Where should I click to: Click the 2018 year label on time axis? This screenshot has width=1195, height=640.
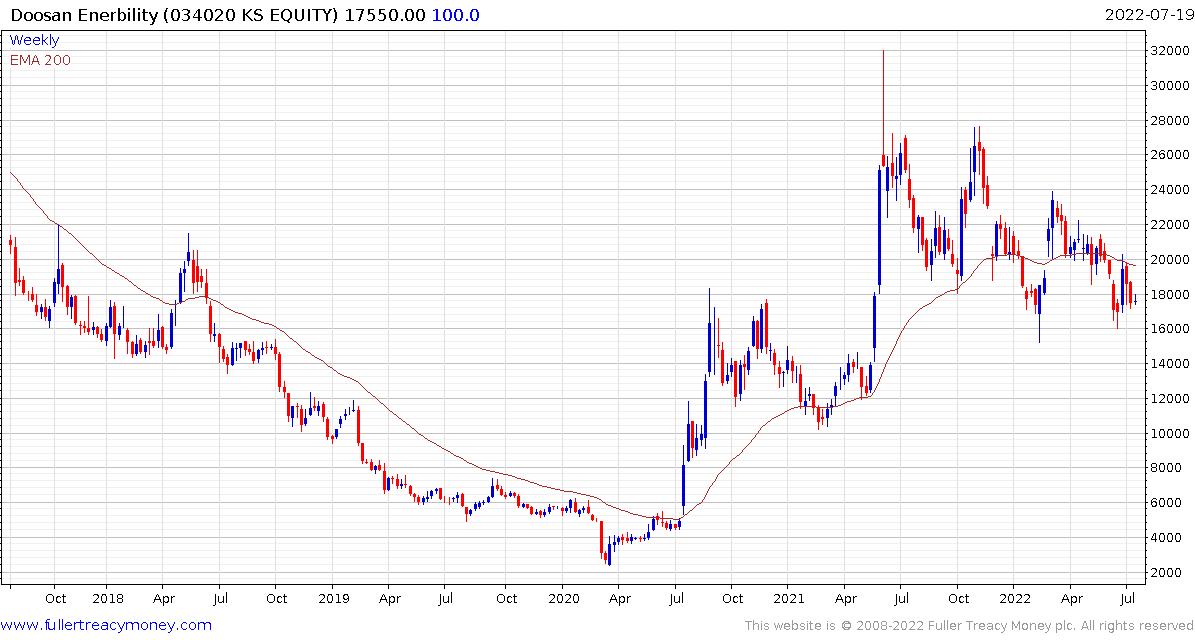106,599
